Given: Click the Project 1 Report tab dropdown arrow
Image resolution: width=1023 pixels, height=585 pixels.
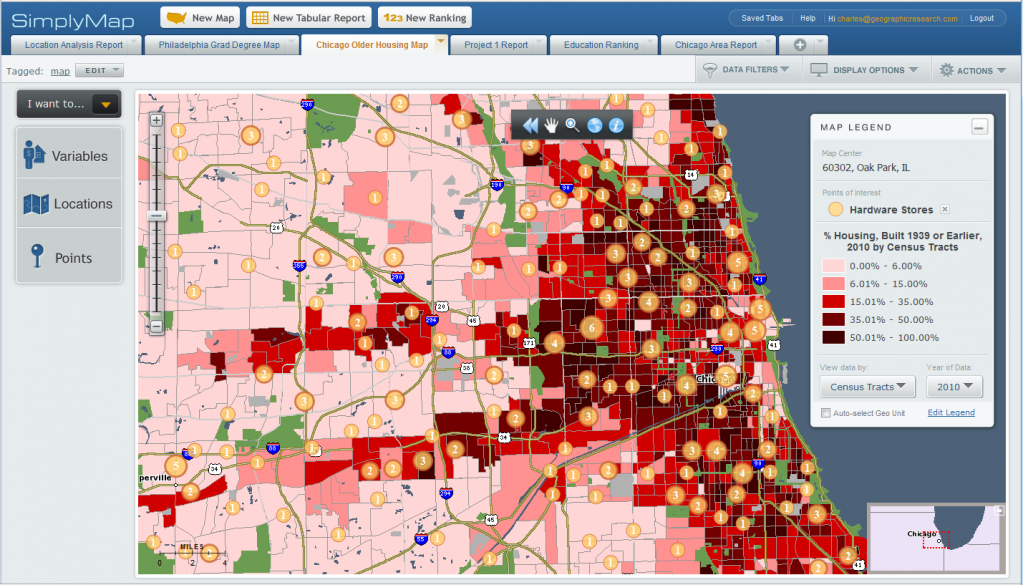Looking at the screenshot, I should 540,44.
